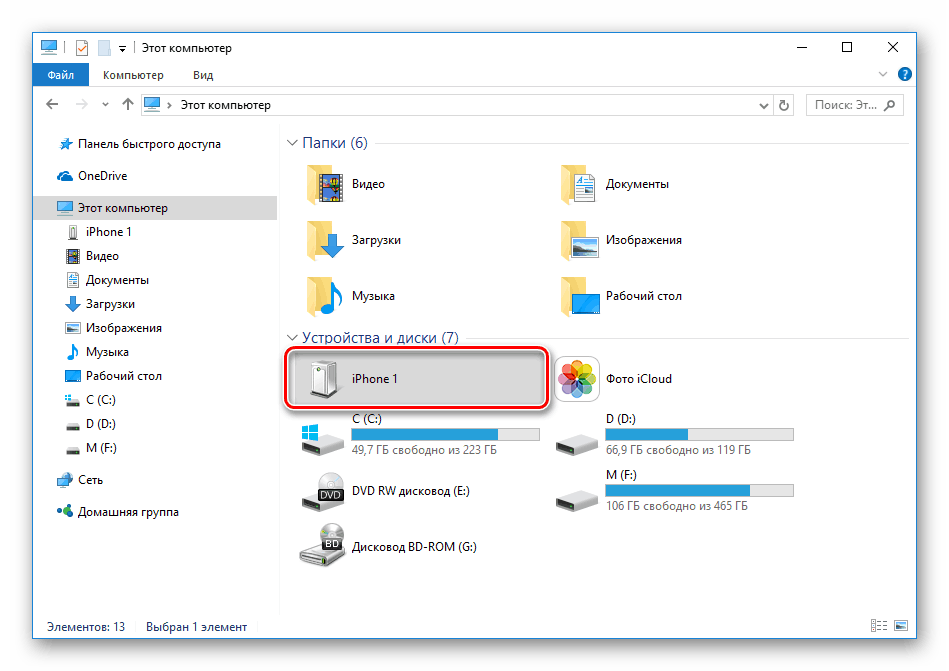Click Properties icon in quick access toolbar
The image size is (949, 671).
point(82,47)
